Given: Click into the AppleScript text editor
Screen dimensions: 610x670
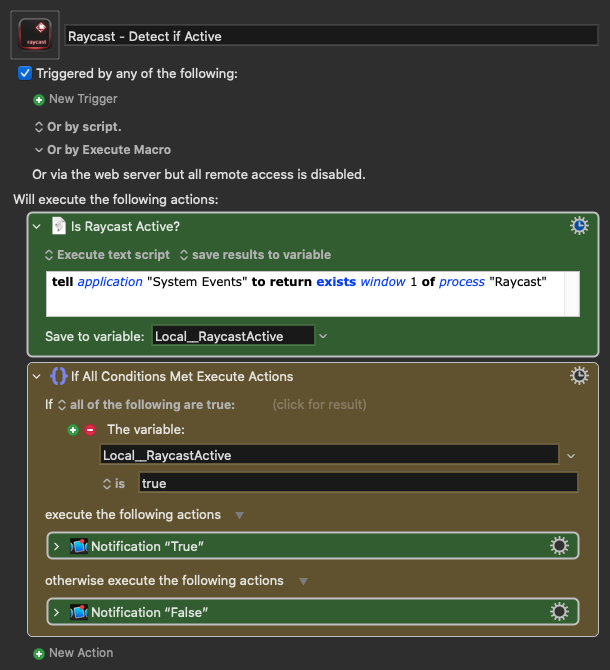Looking at the screenshot, I should 313,294.
